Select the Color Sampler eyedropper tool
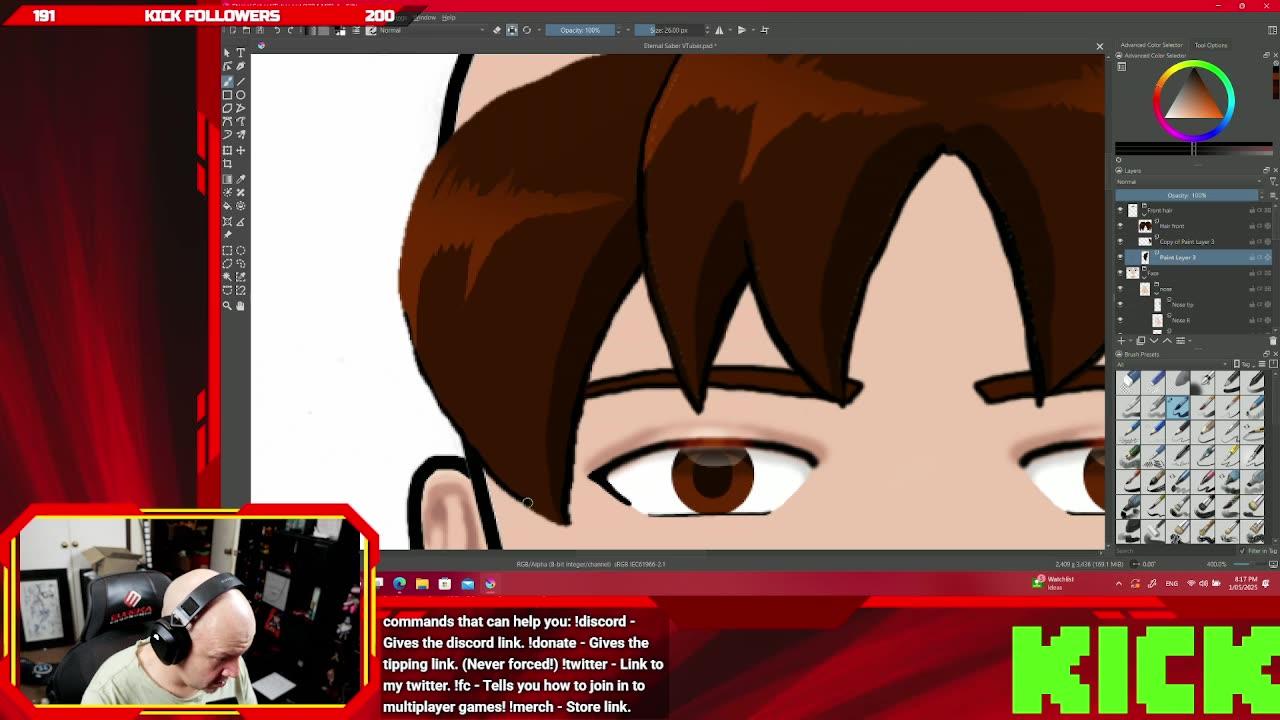Image resolution: width=1280 pixels, height=720 pixels. point(240,179)
